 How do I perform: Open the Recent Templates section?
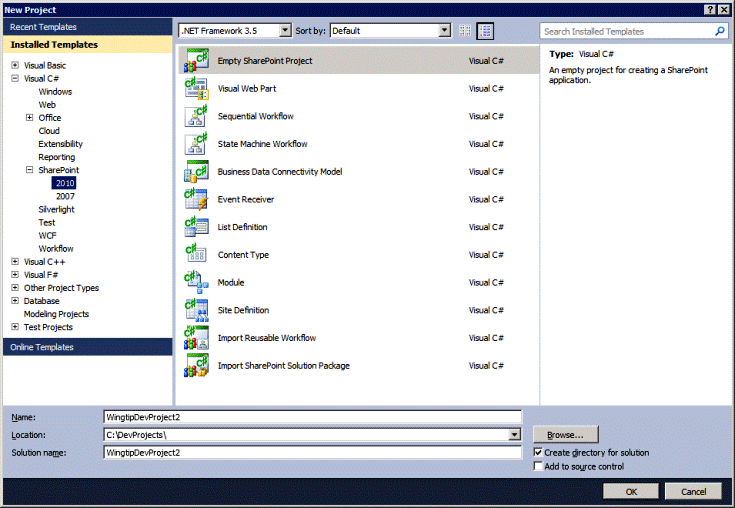[x=88, y=27]
